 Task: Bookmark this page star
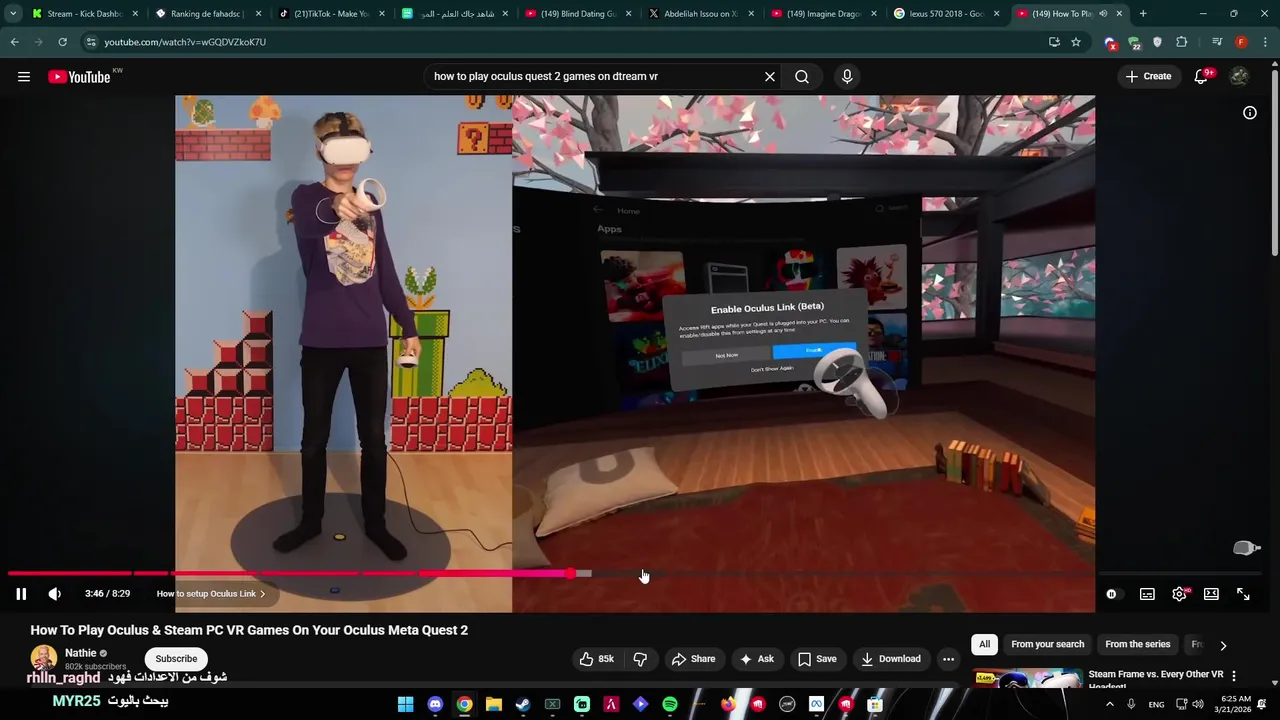(1076, 42)
